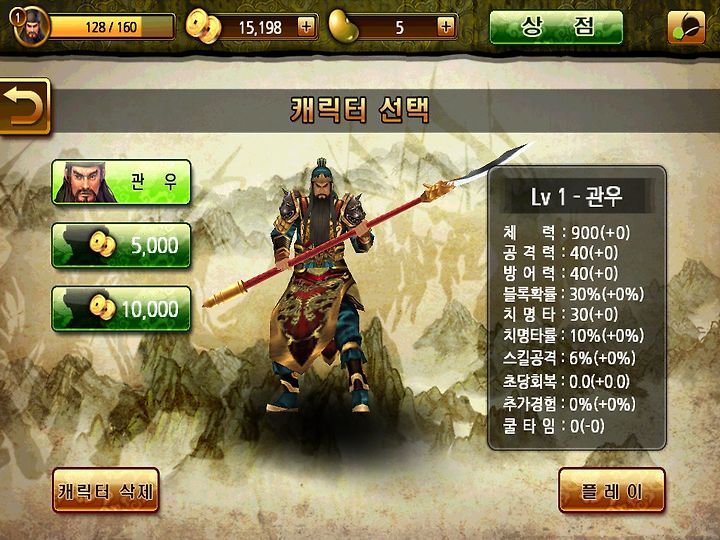Viewport: 720px width, 540px height.
Task: Start the game with 플레이 button
Action: pos(612,490)
